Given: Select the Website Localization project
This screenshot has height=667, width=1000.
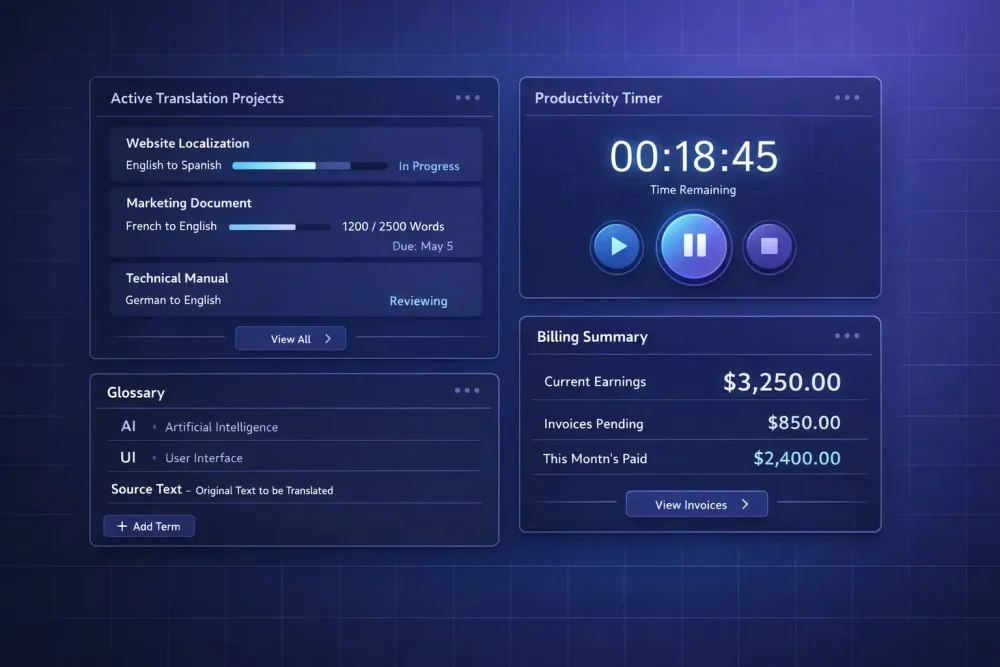Looking at the screenshot, I should [188, 144].
